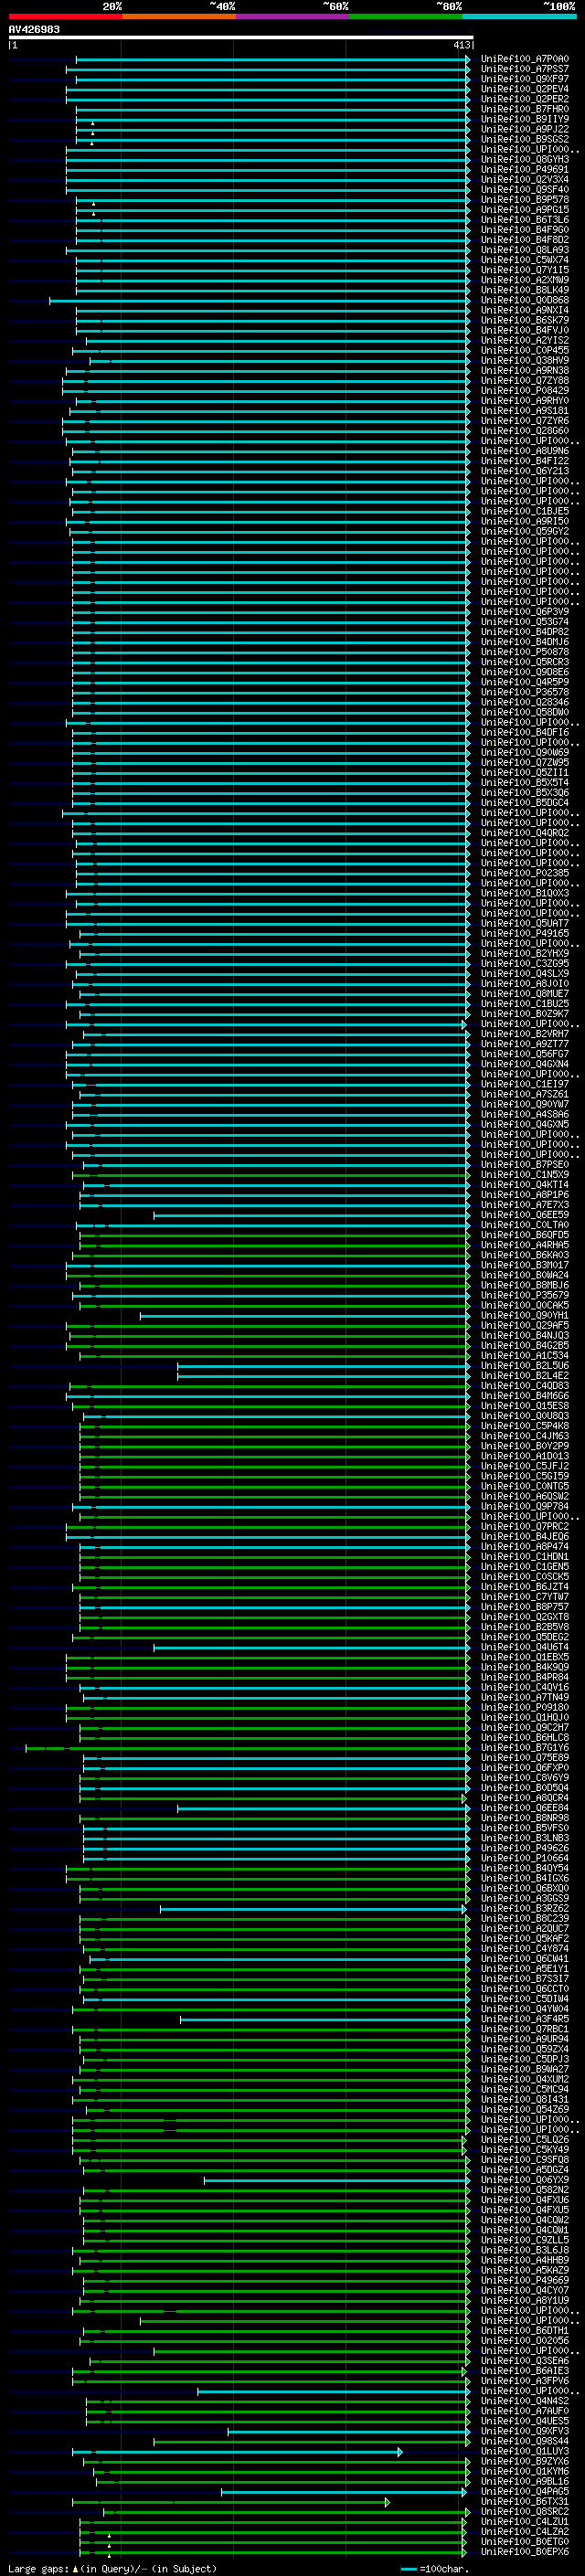585x2576 pixels.
Task: Select the UniRef100_O02056 entry
Action: point(524,2341)
